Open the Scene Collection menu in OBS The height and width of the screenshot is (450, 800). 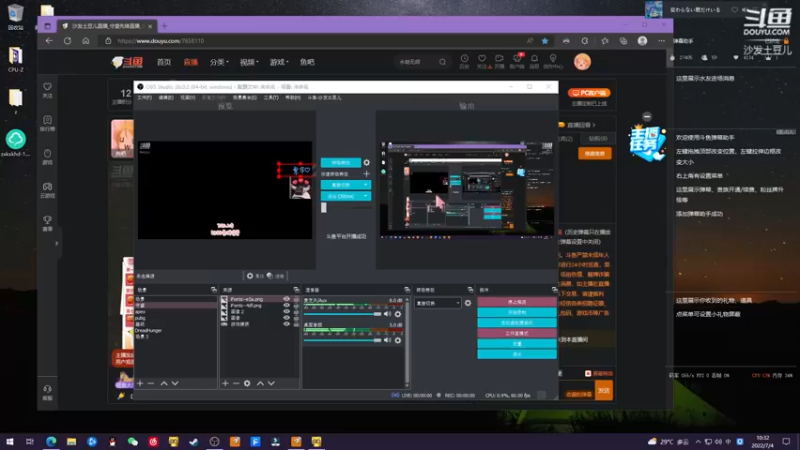(245, 97)
